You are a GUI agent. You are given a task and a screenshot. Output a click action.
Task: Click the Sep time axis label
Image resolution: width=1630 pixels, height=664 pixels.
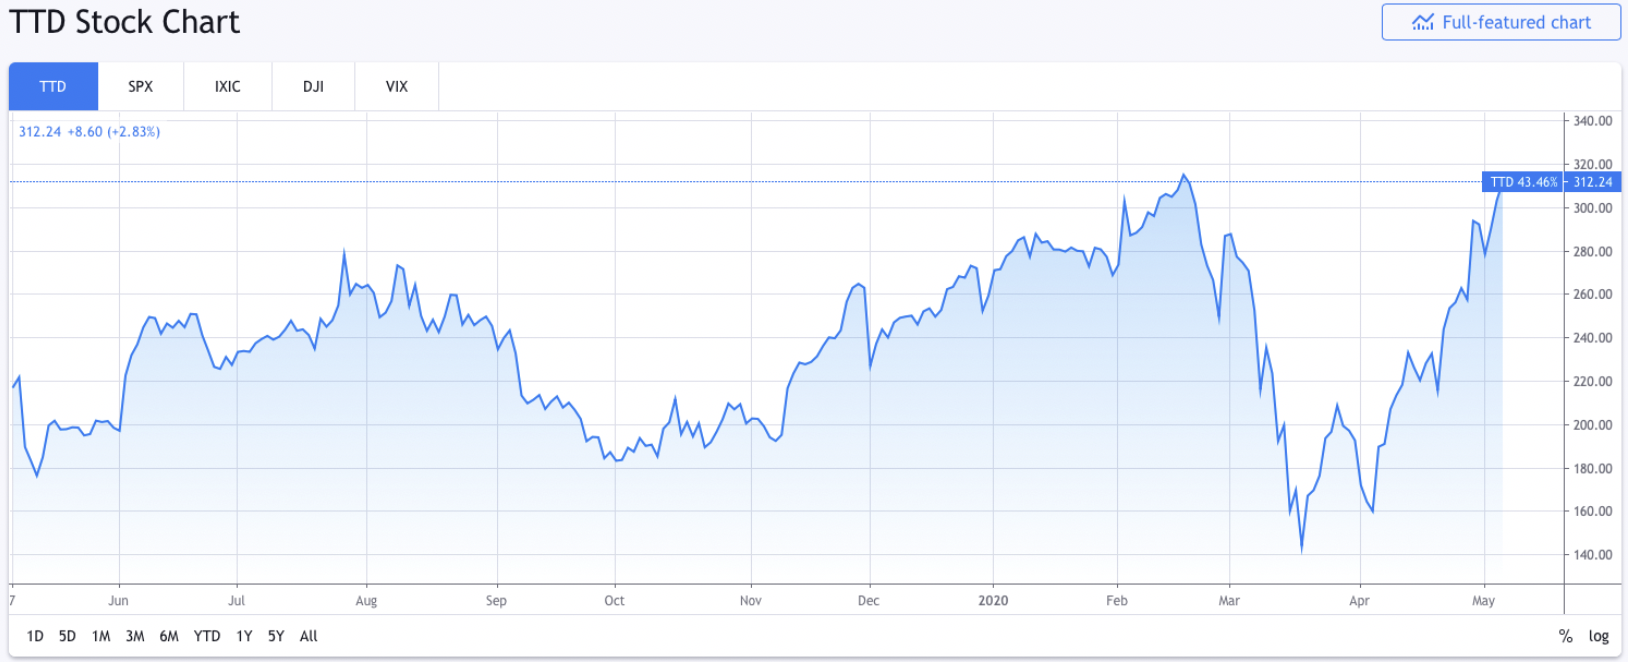pos(496,601)
